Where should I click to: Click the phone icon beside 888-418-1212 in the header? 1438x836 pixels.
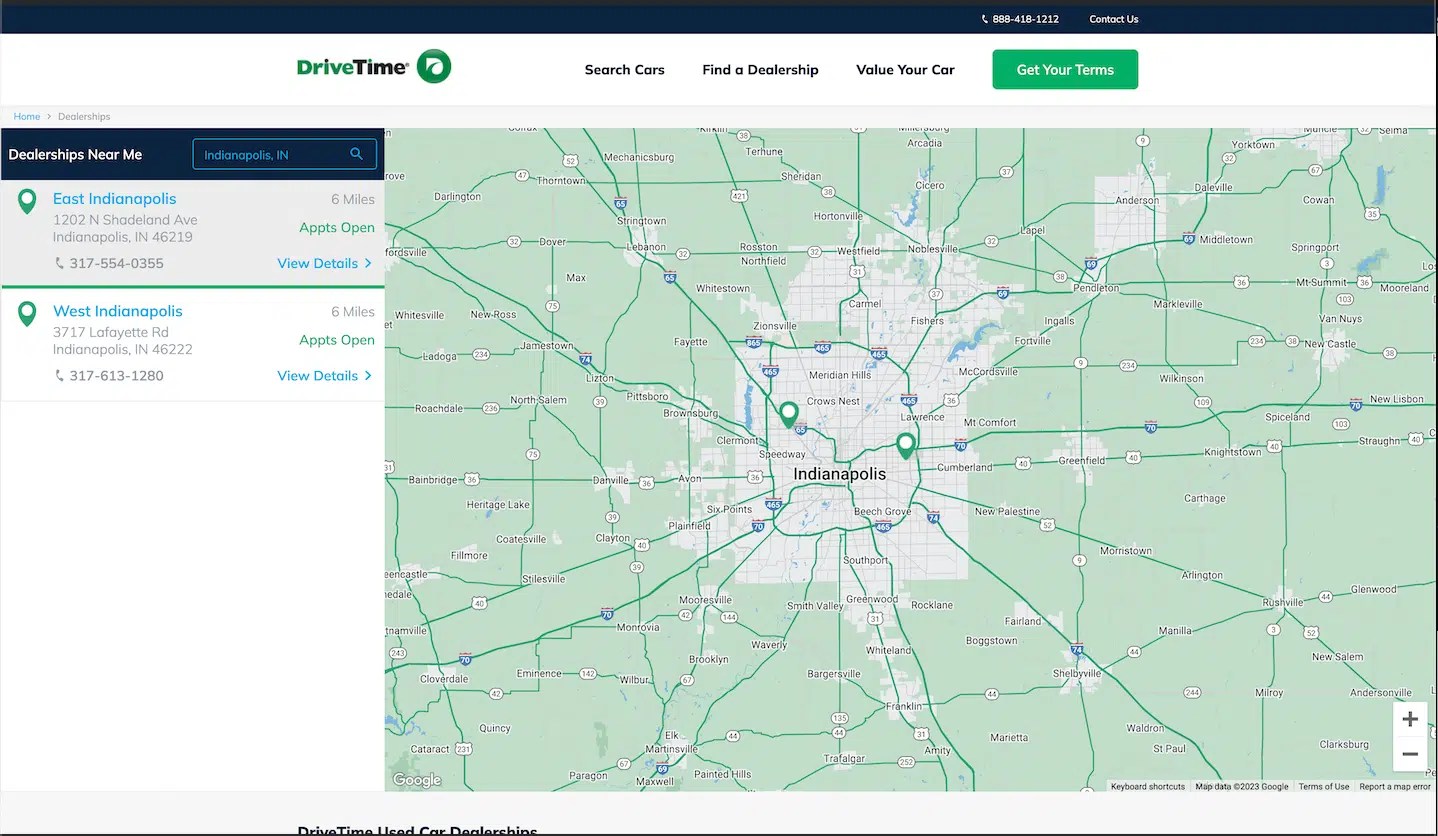click(x=983, y=18)
